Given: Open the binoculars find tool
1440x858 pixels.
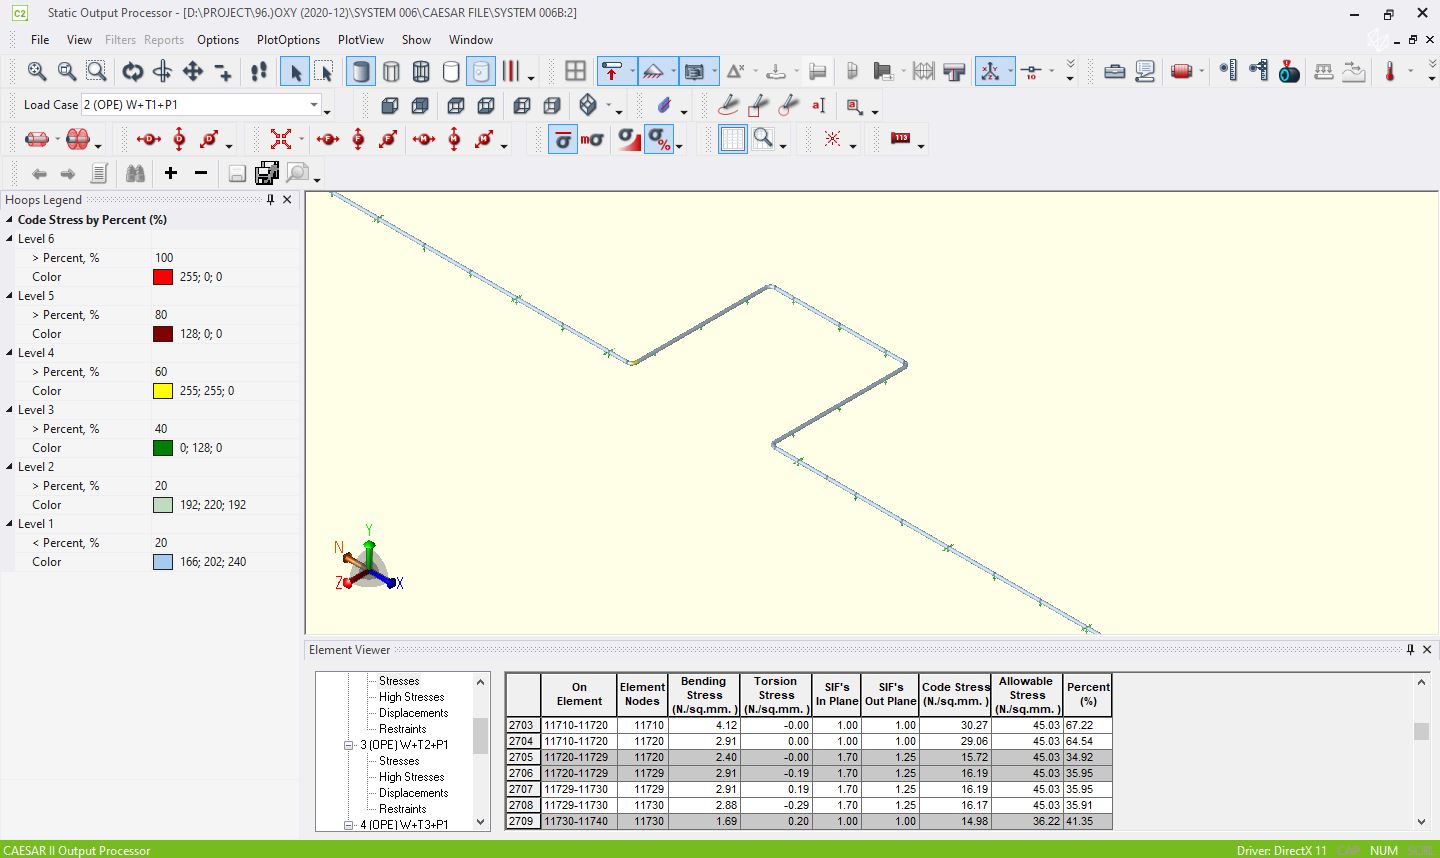Looking at the screenshot, I should 135,173.
